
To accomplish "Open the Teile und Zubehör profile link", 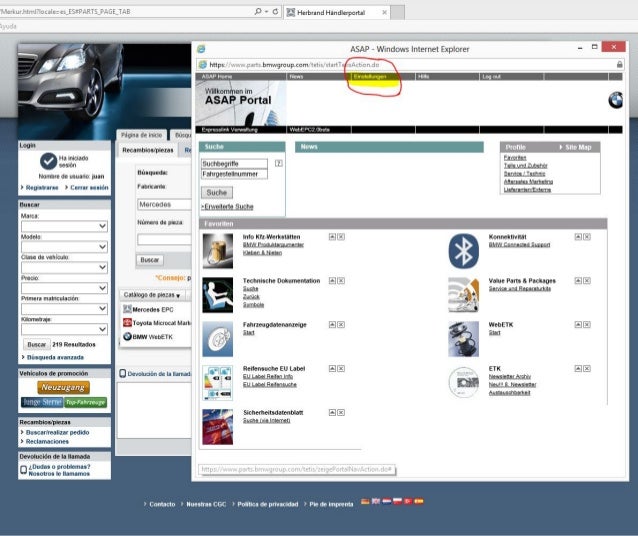I will (525, 166).
